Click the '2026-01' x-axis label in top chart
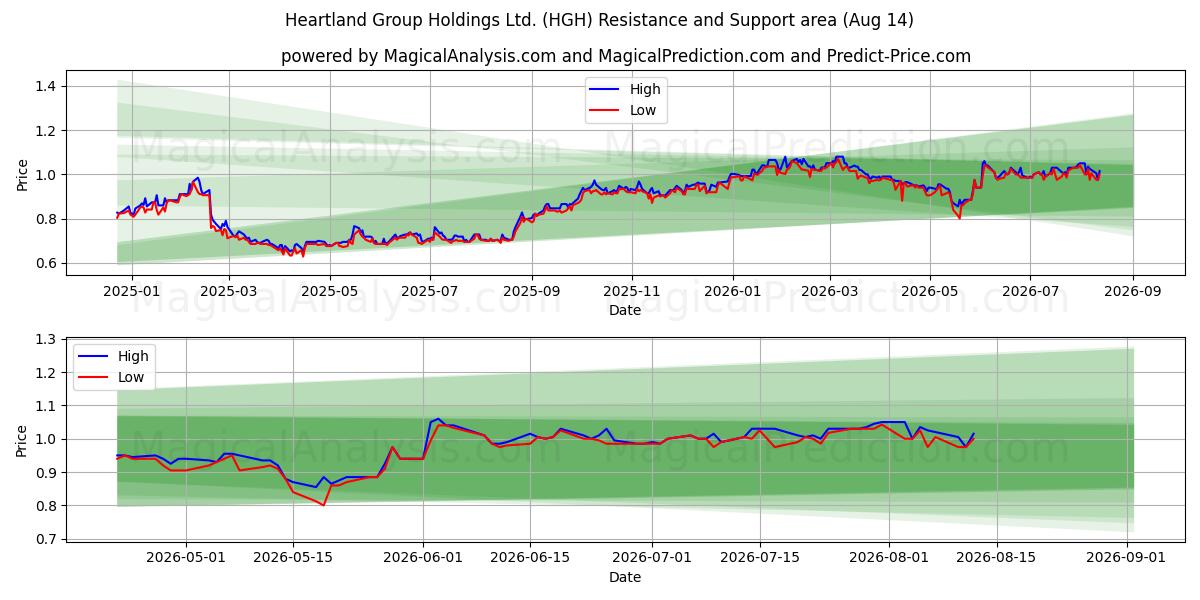The image size is (1200, 600). [x=732, y=291]
